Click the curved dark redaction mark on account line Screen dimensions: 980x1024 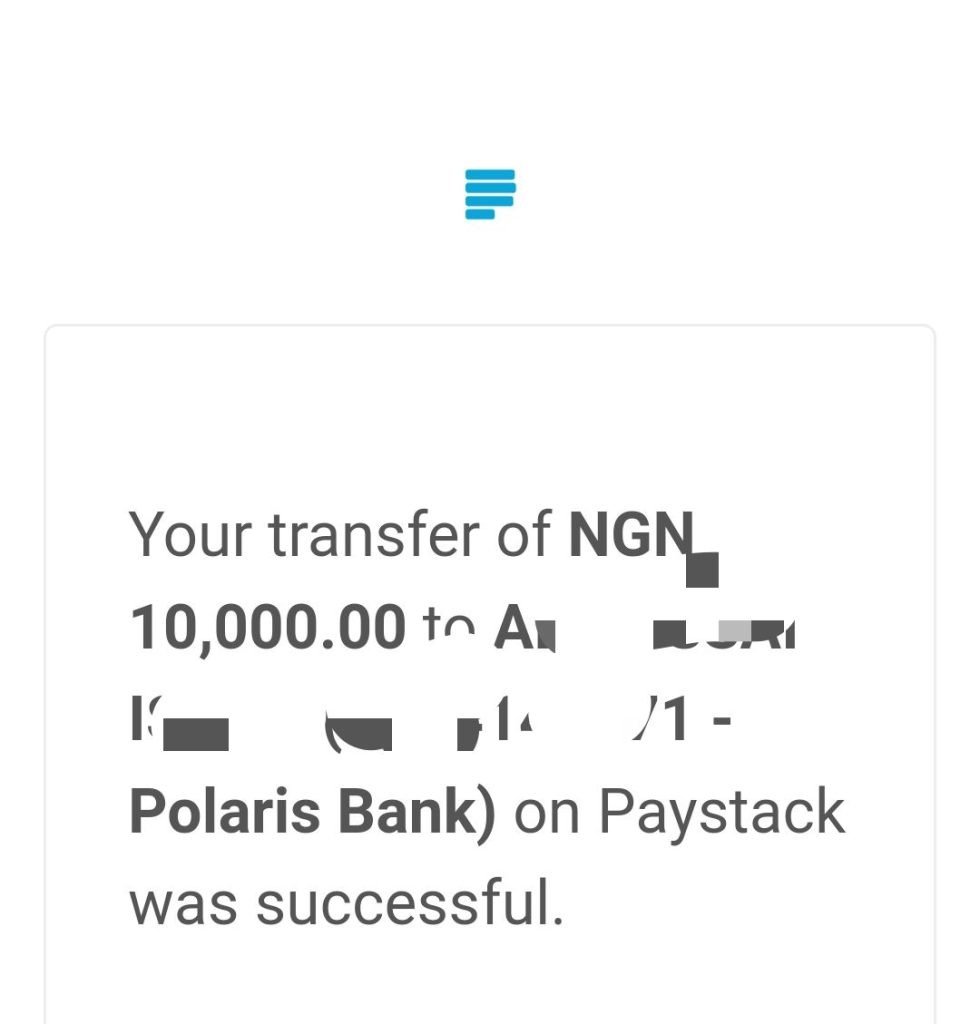(x=358, y=735)
